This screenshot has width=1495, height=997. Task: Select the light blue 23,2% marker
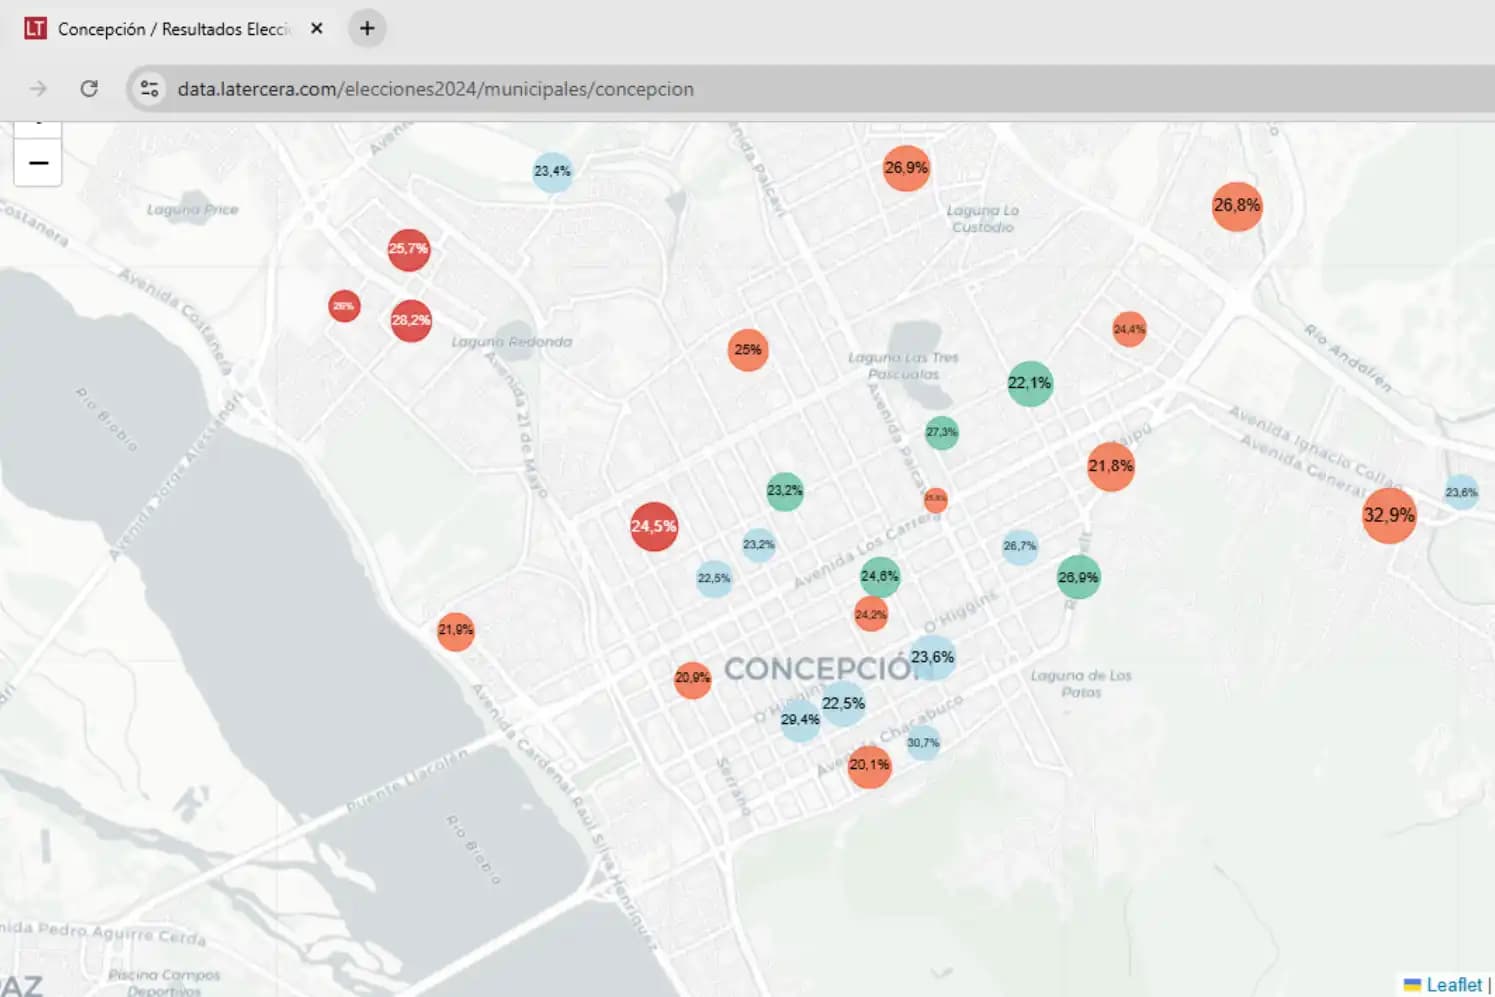(x=759, y=545)
